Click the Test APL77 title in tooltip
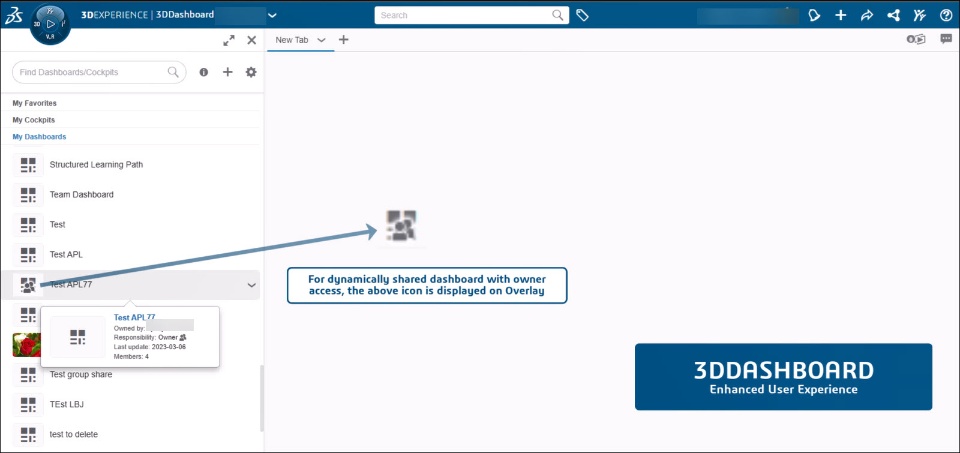960x453 pixels. [x=134, y=317]
